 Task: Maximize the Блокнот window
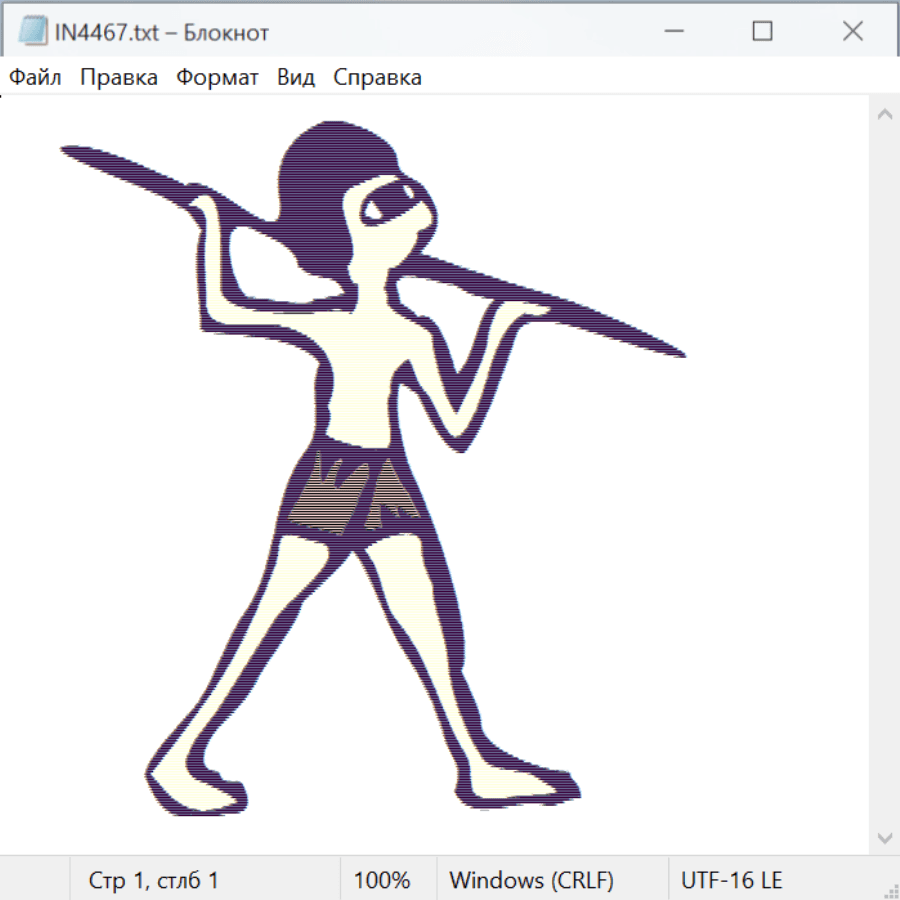coord(762,32)
